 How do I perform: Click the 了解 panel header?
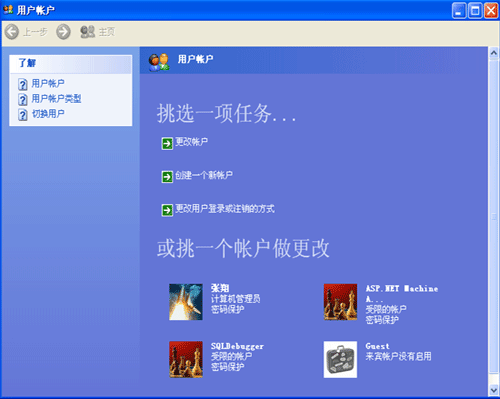click(71, 64)
